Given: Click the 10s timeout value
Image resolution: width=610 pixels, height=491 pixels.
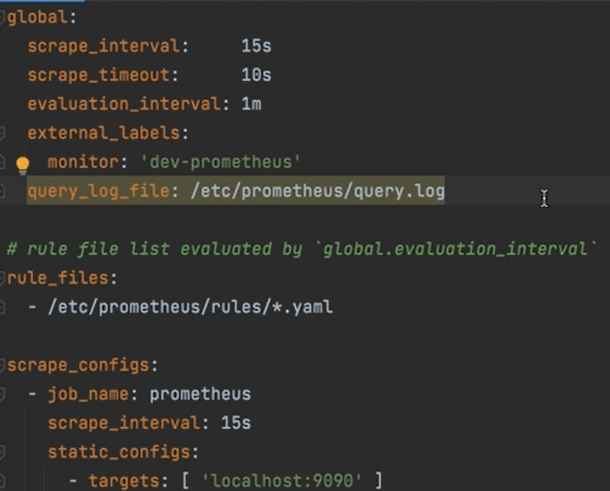Looking at the screenshot, I should [256, 75].
